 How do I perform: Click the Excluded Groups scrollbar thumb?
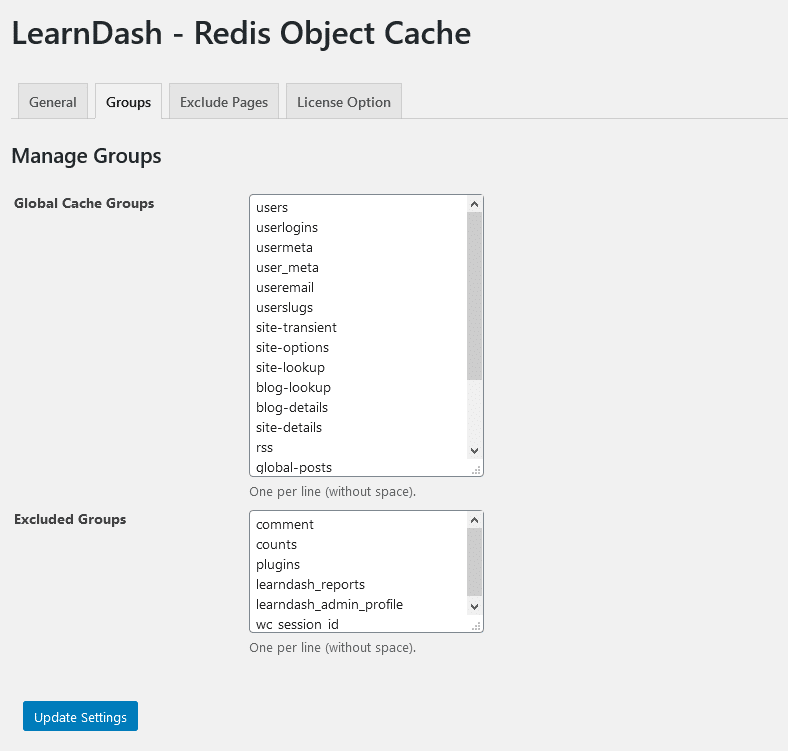click(474, 561)
